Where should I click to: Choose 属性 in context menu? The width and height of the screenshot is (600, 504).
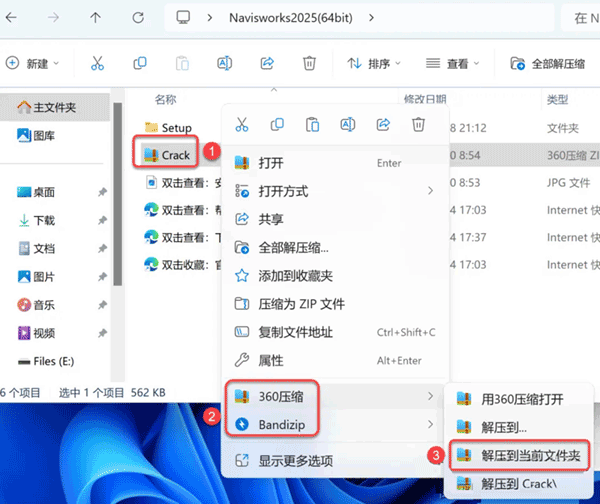335,360
